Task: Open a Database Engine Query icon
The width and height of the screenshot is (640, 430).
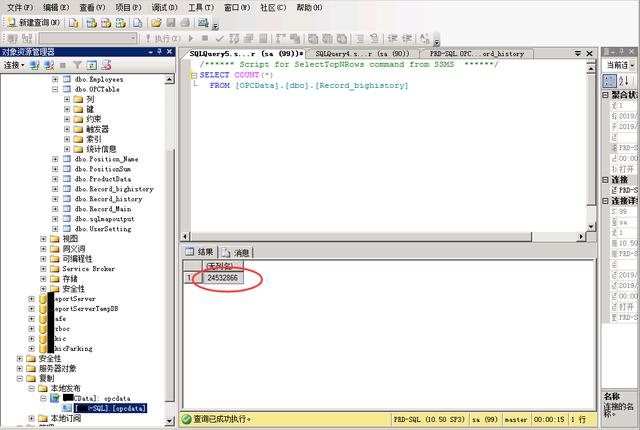Action: click(x=73, y=23)
